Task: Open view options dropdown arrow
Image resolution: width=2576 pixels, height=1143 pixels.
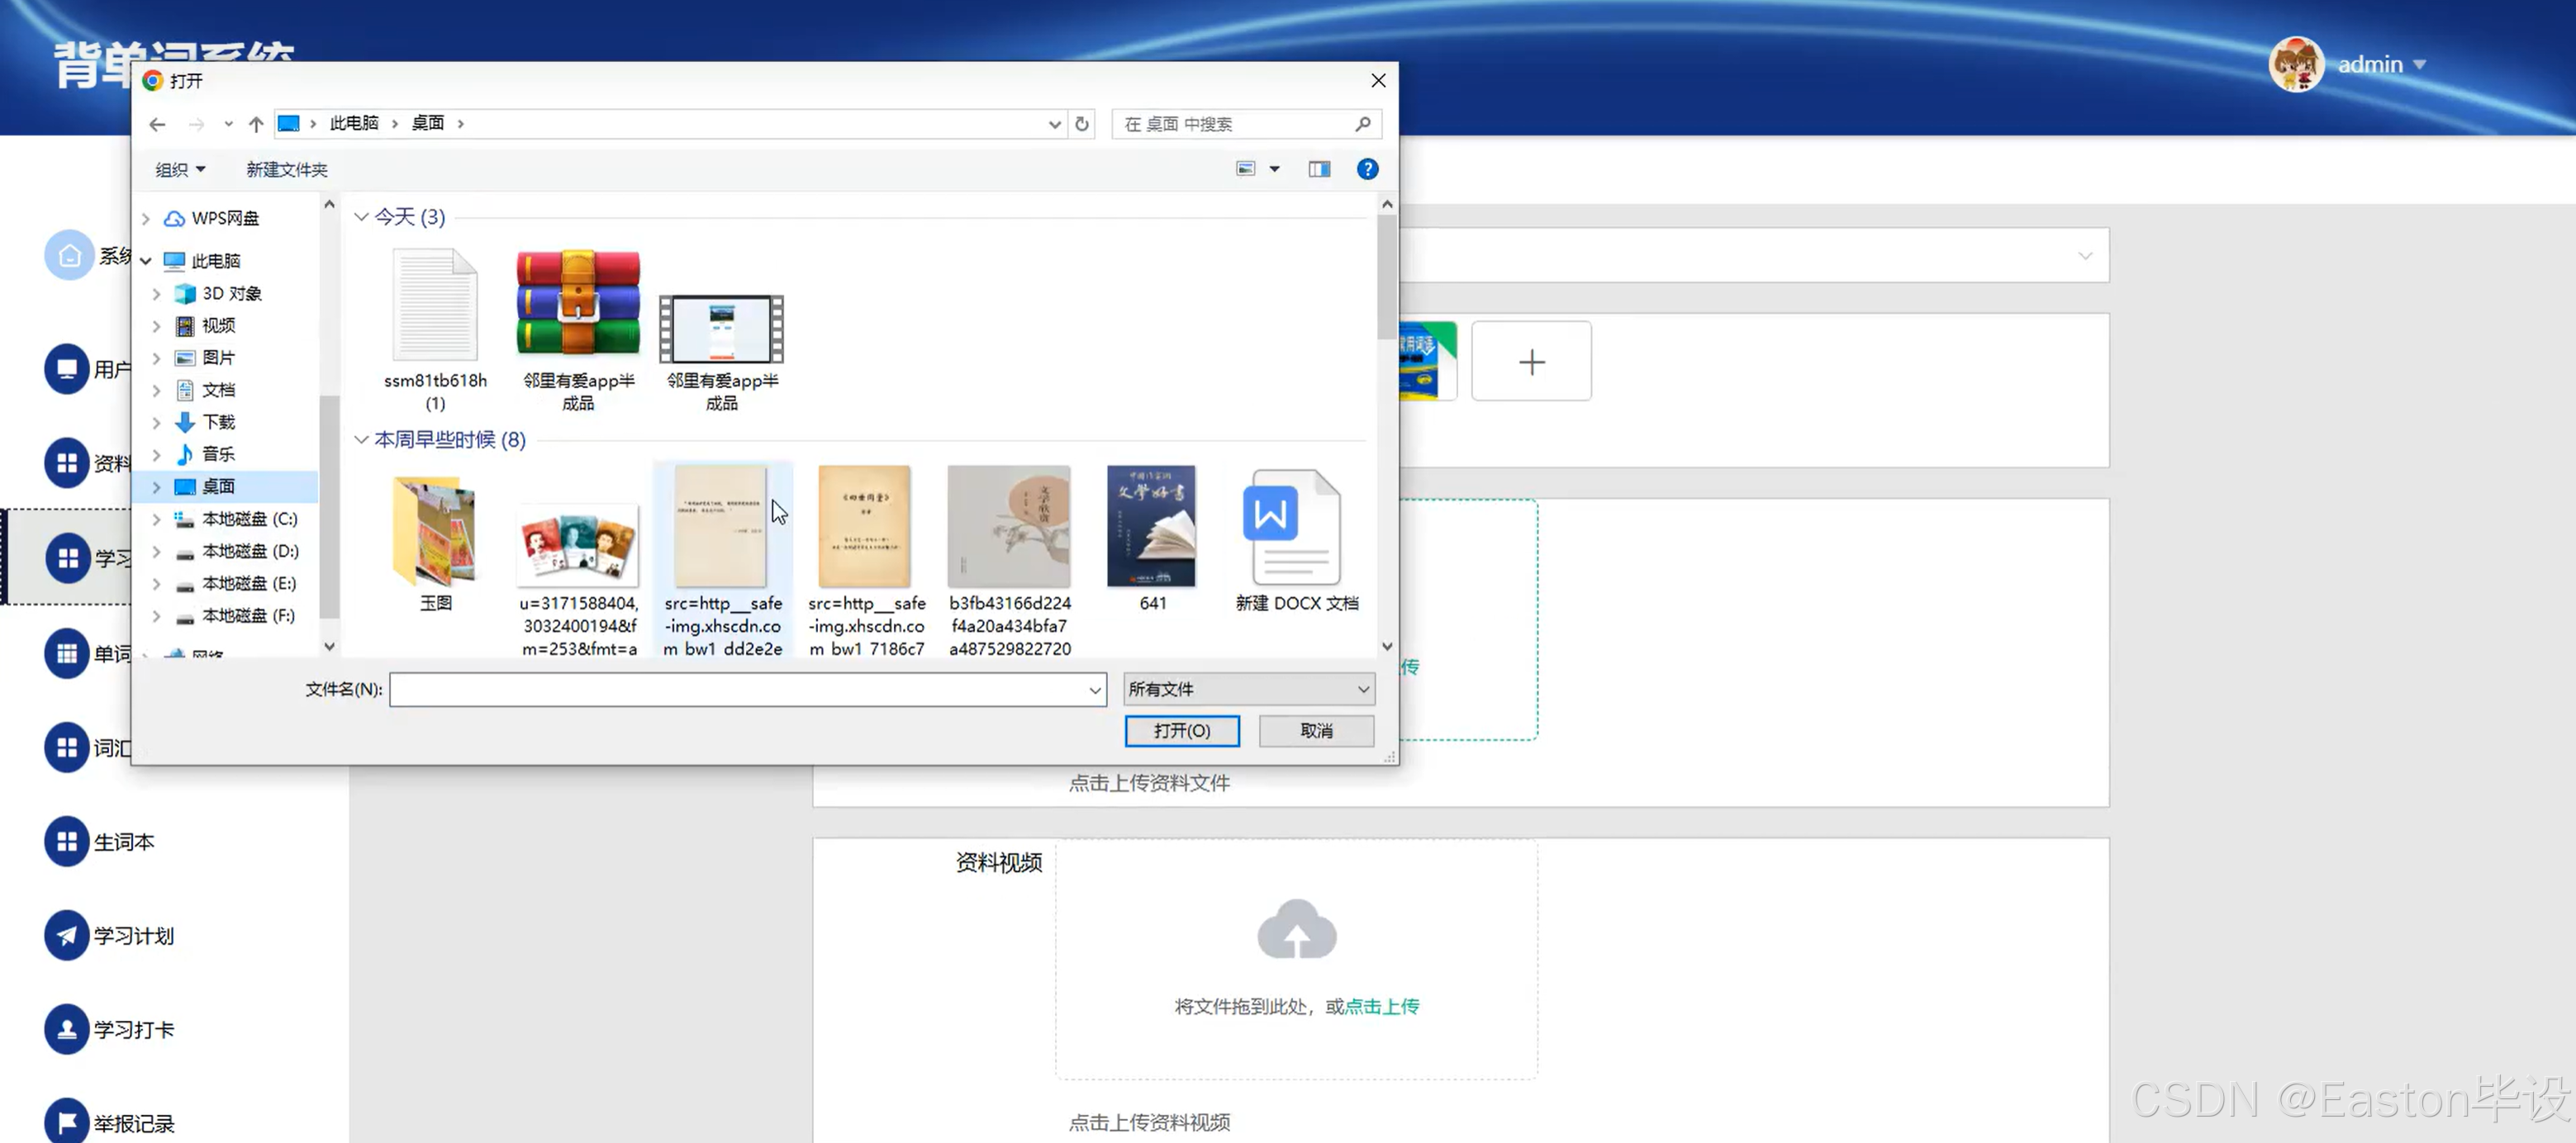Action: point(1275,170)
